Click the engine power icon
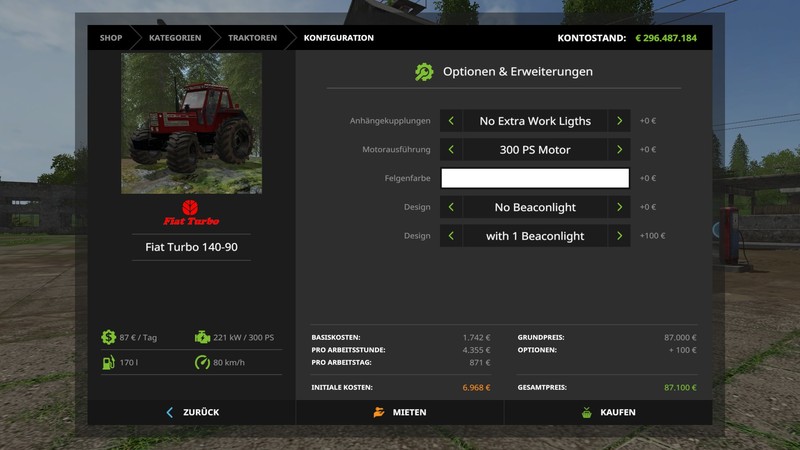This screenshot has height=450, width=800. coord(203,338)
